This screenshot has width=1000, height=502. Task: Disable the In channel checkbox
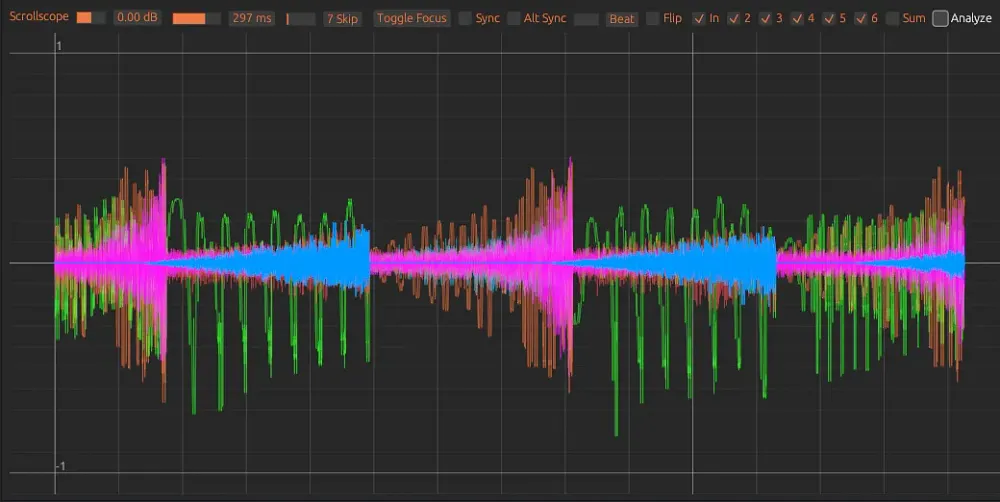(699, 19)
